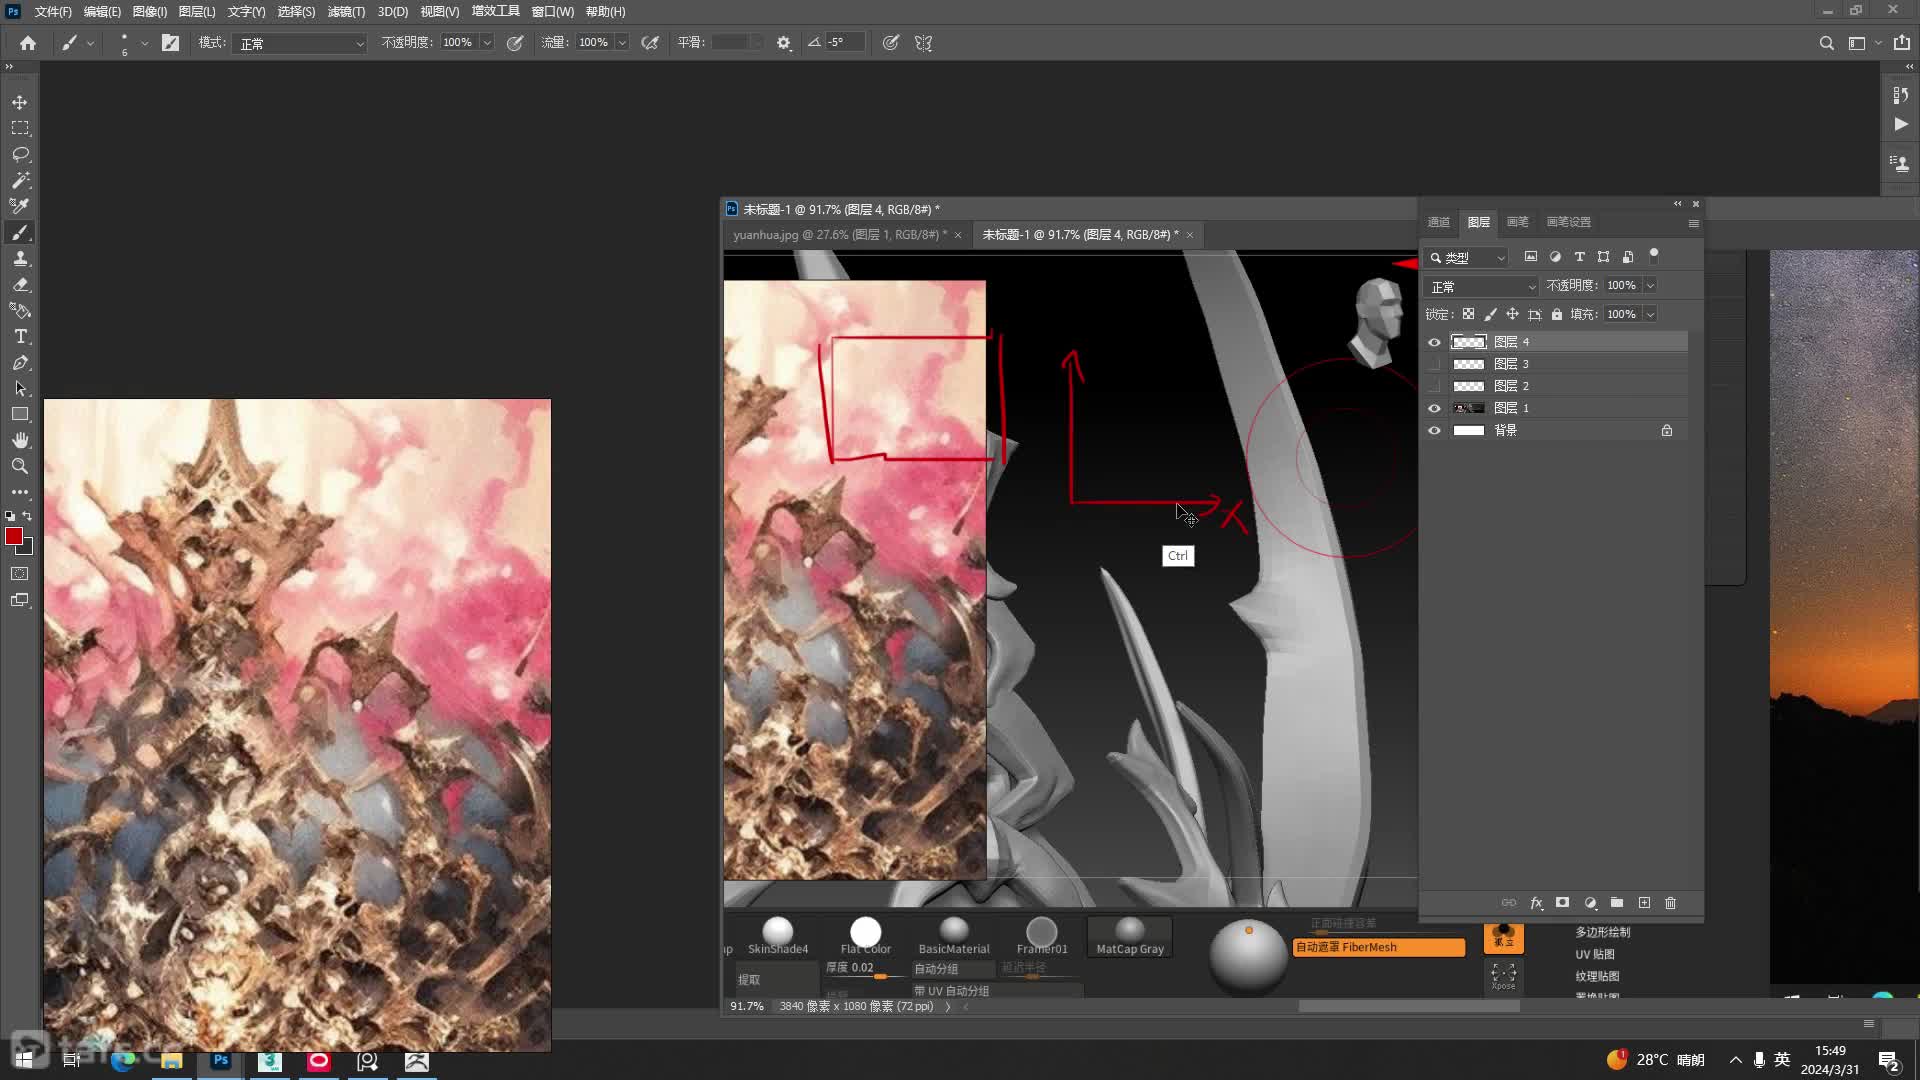Select the Path Selection arrow tool

pos(20,388)
